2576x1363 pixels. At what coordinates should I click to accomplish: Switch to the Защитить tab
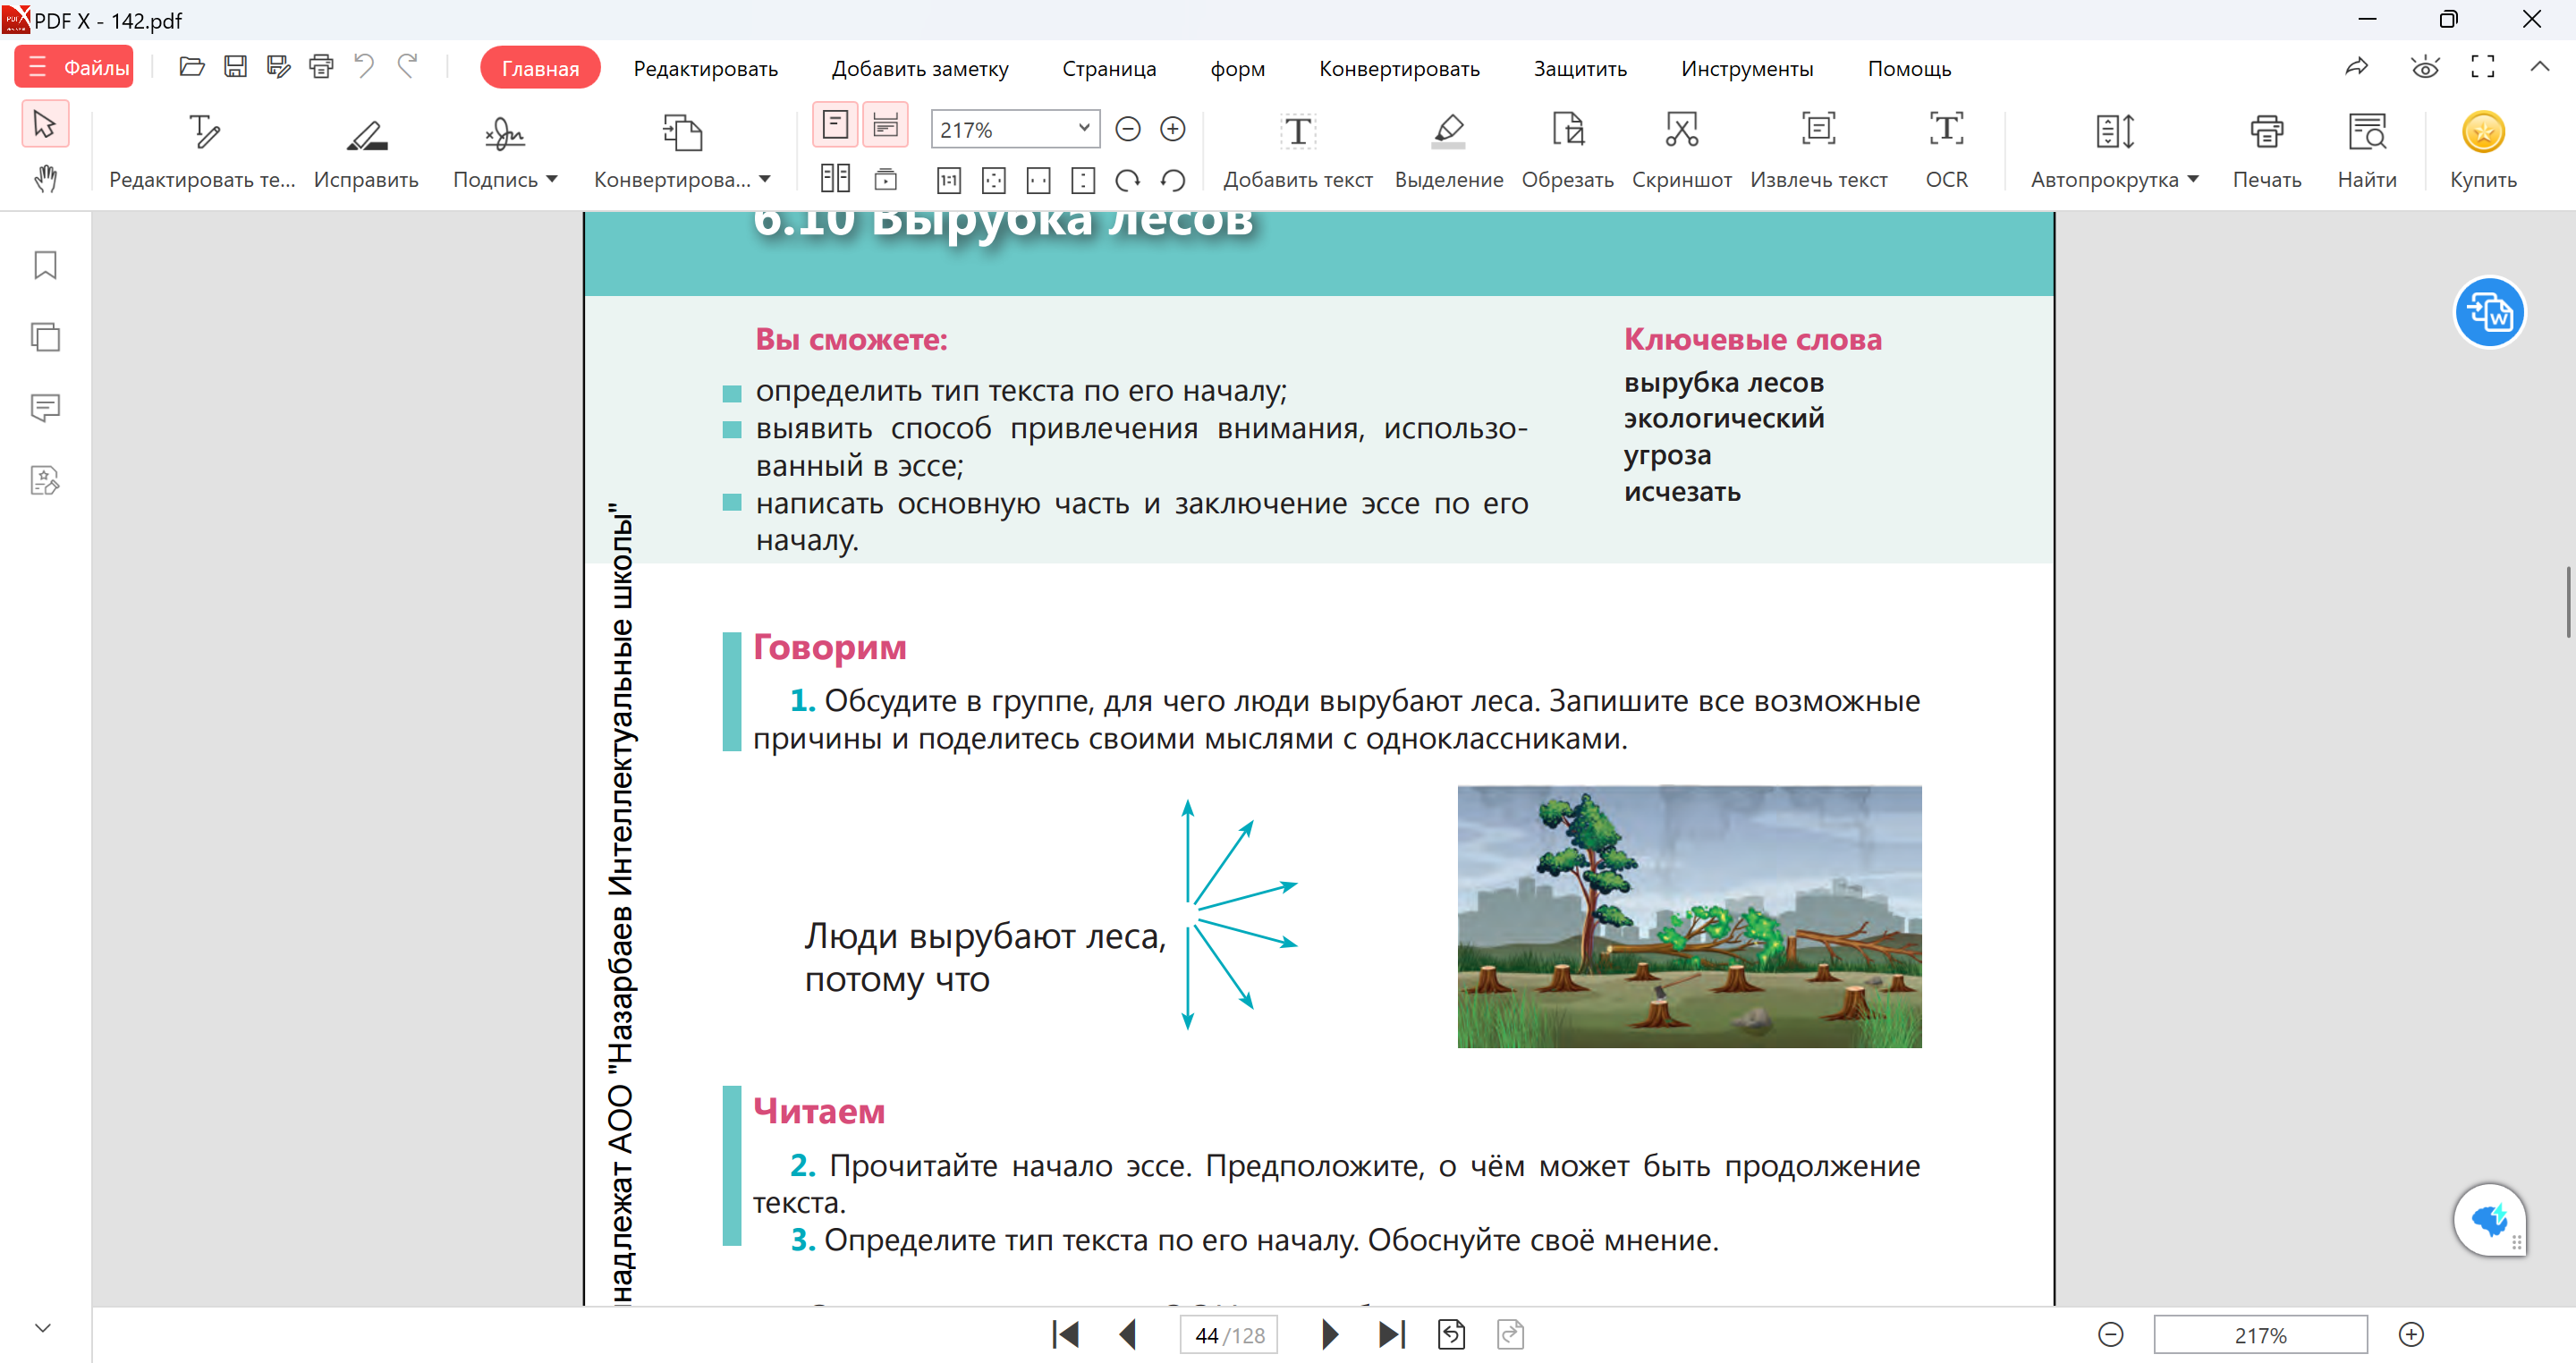(1579, 68)
